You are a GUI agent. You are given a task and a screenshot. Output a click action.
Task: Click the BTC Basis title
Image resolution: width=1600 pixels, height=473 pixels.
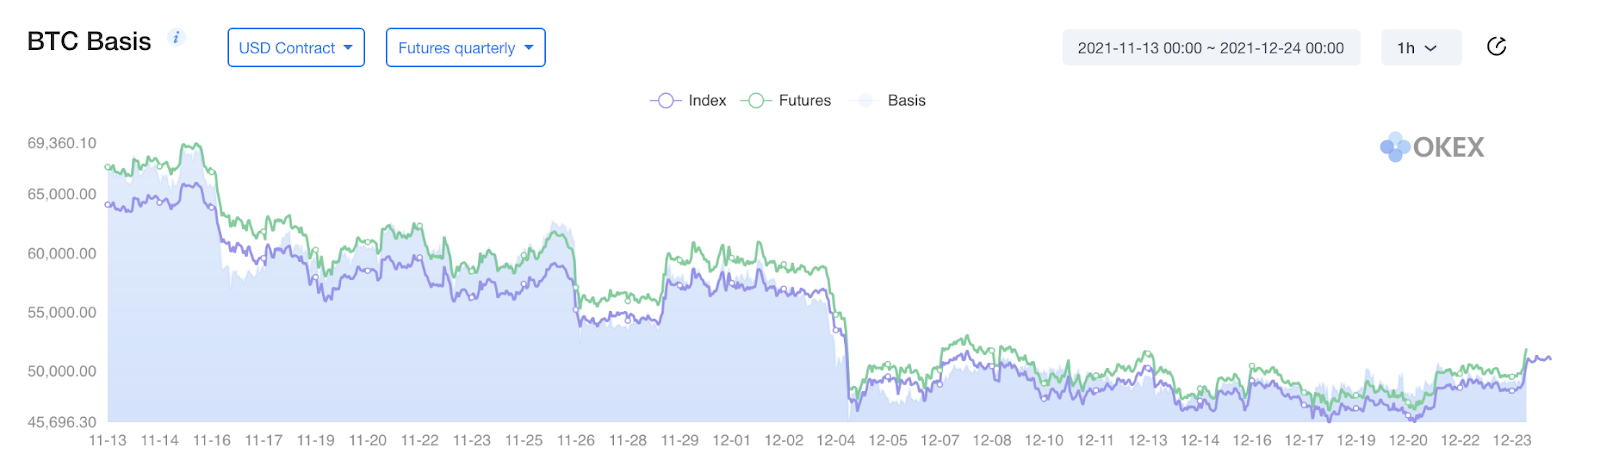[x=89, y=42]
